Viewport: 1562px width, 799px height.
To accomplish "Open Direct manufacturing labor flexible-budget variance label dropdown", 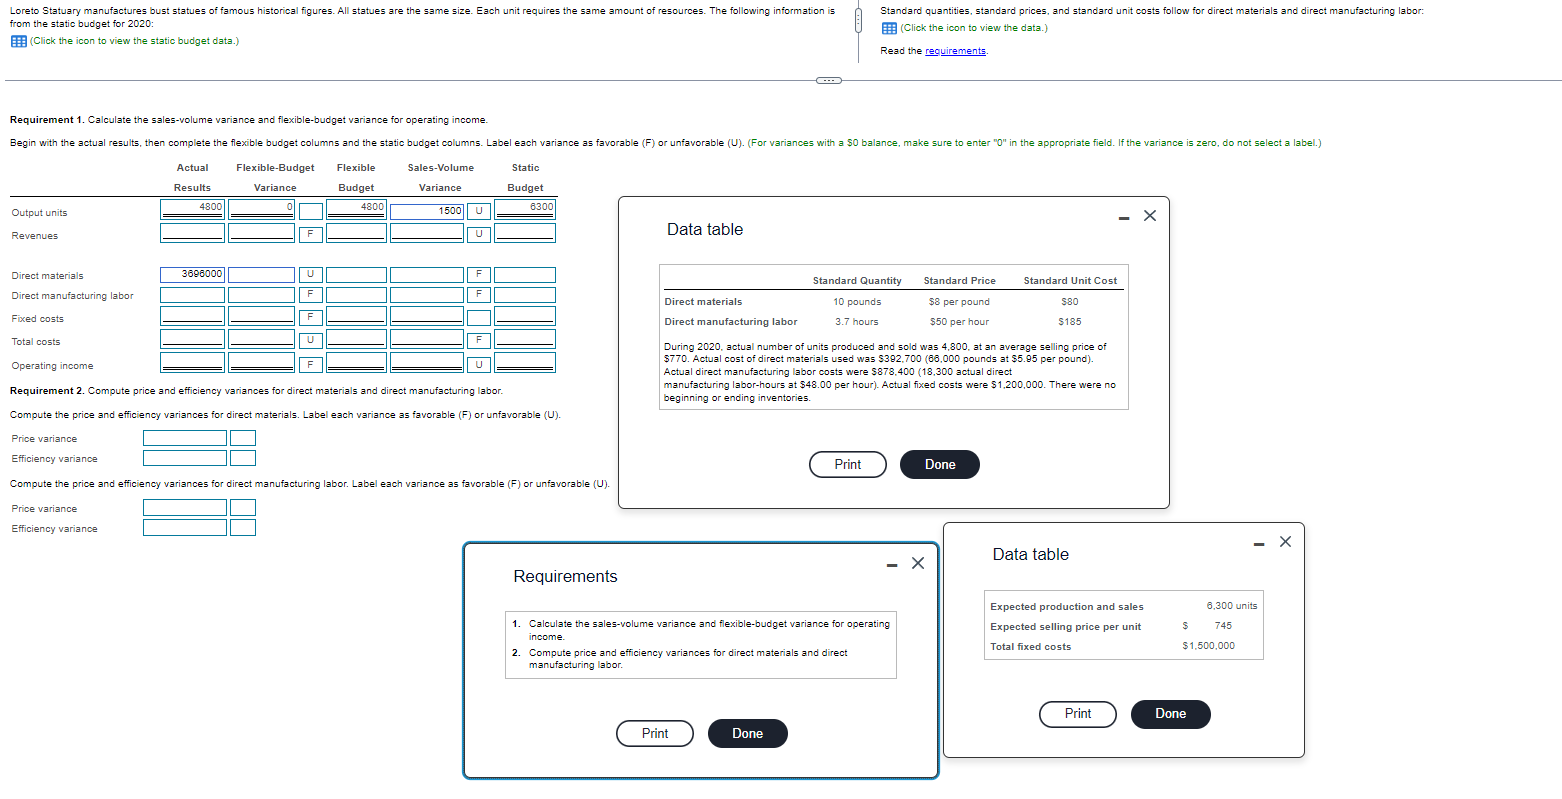I will [311, 294].
